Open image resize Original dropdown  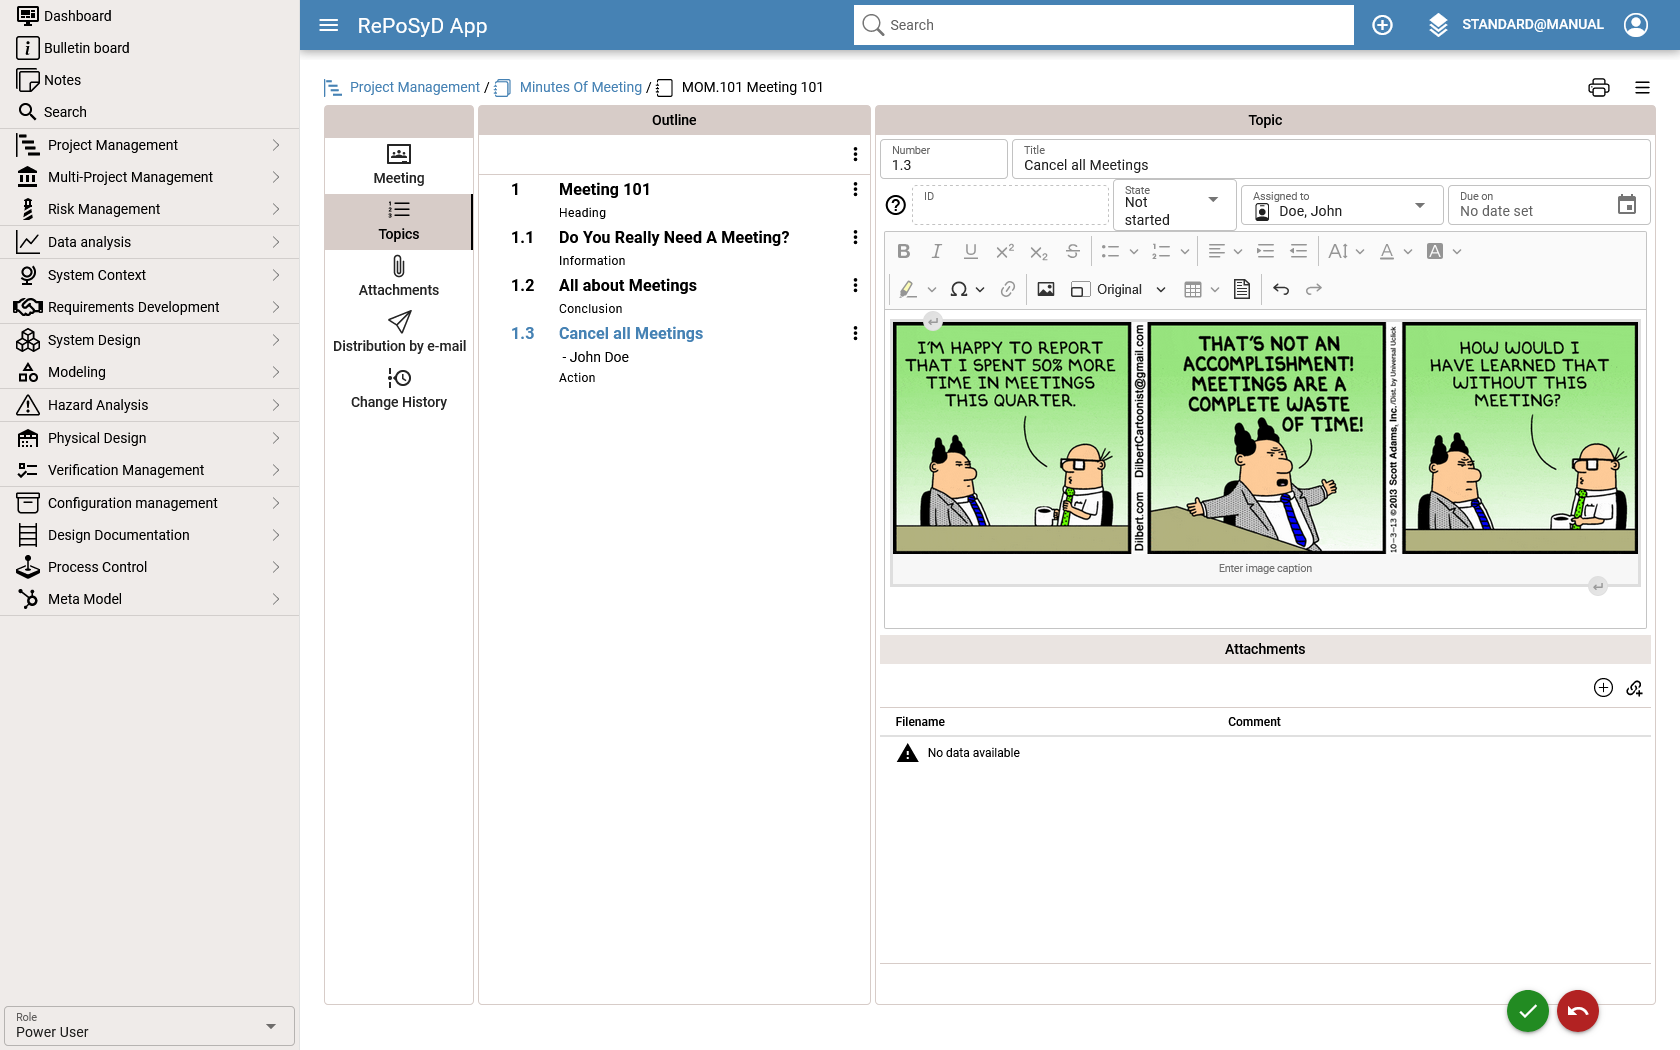tap(1118, 289)
